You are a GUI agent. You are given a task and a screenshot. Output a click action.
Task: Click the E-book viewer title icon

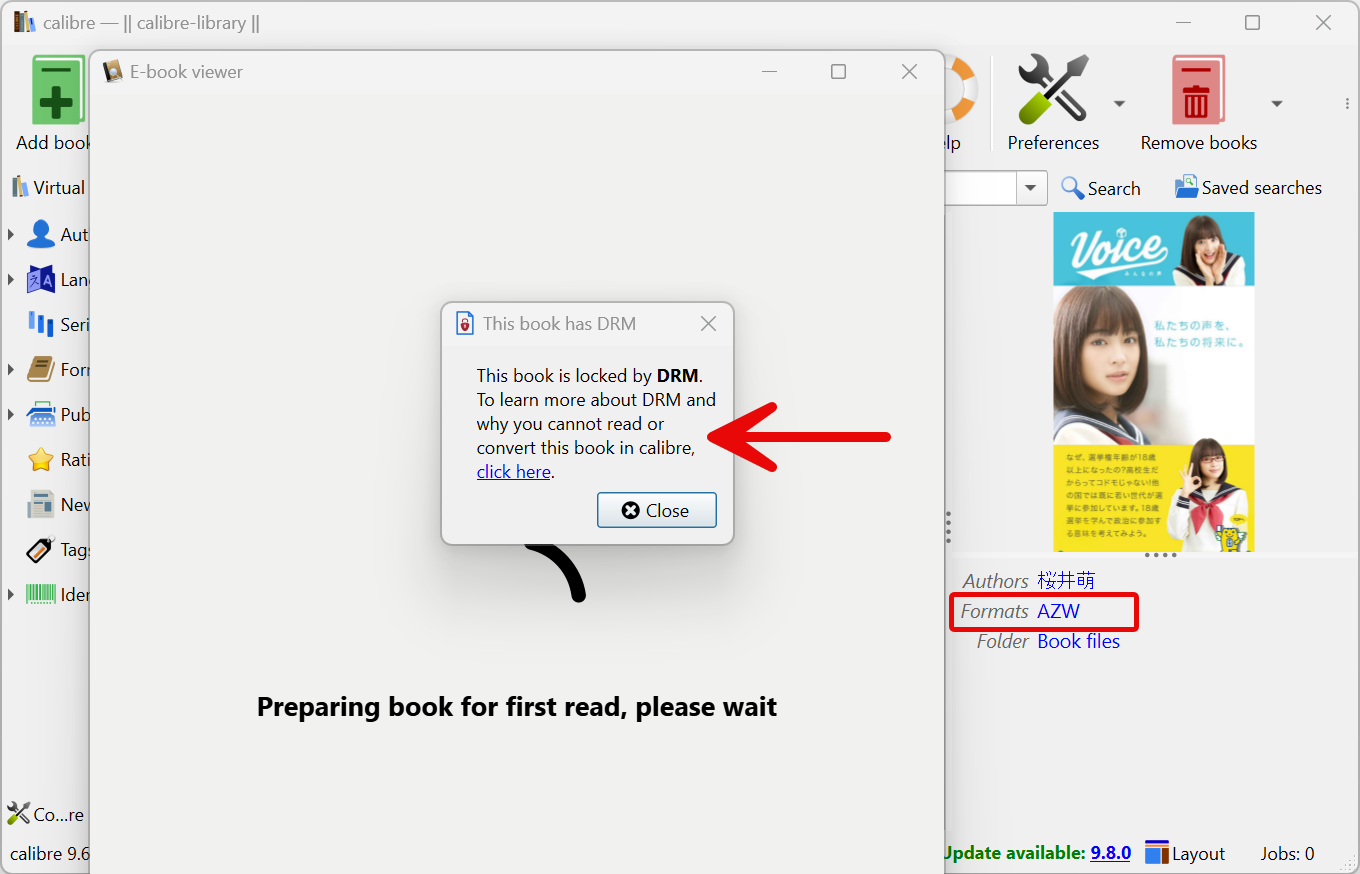point(113,71)
